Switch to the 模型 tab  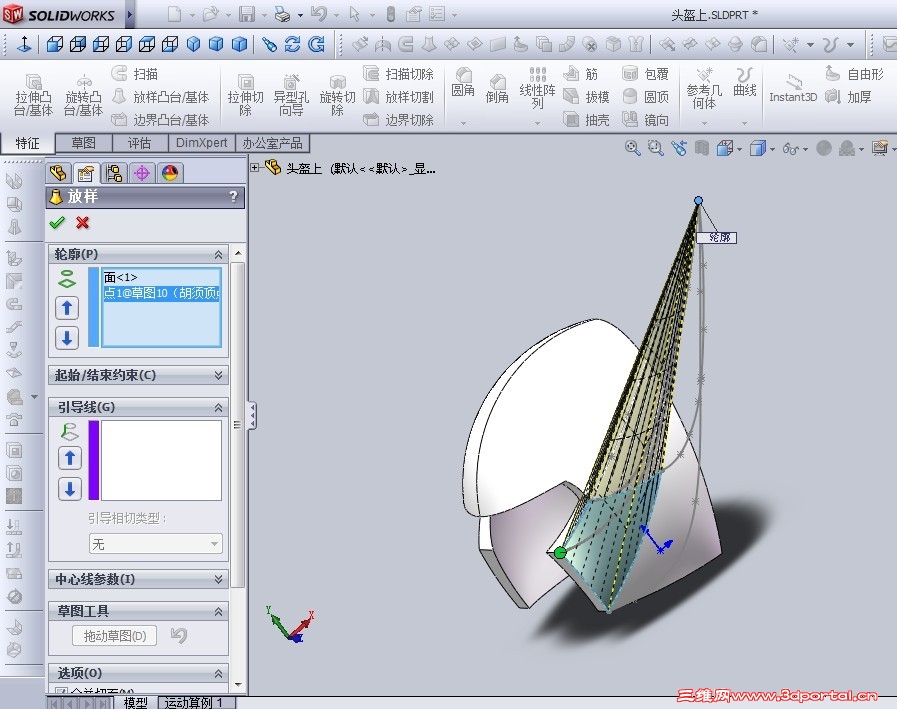(135, 702)
